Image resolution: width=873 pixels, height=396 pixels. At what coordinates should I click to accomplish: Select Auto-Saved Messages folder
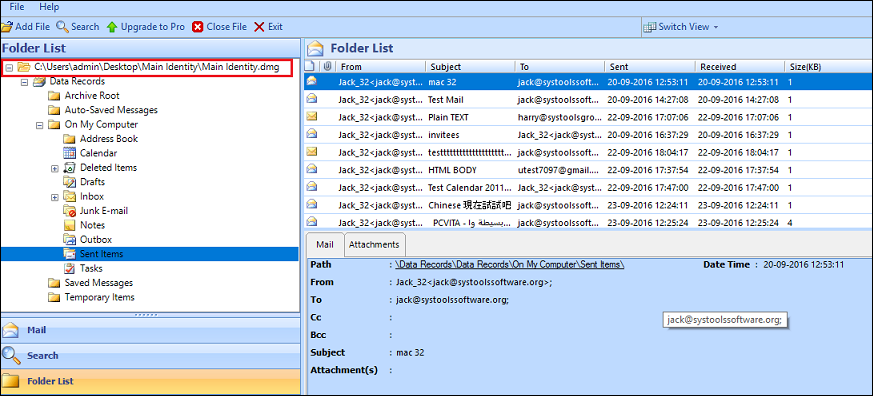point(111,110)
